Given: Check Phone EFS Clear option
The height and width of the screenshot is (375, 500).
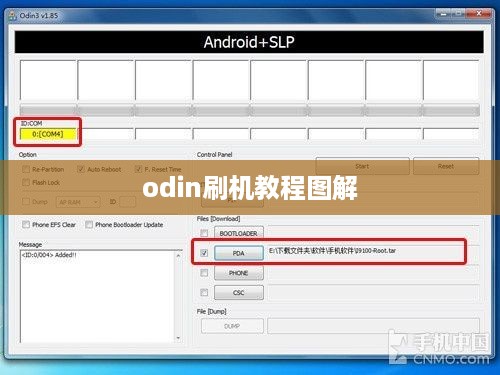Looking at the screenshot, I should tap(26, 224).
